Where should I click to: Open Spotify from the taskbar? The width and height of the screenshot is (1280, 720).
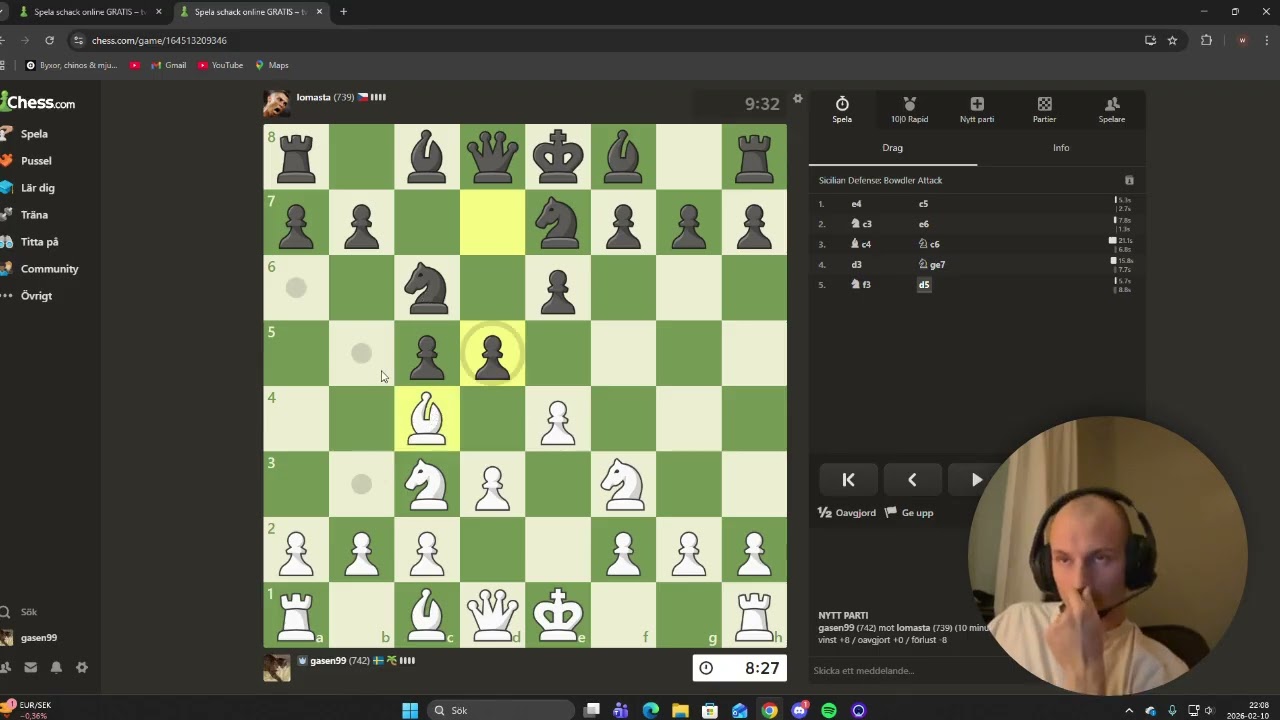coord(828,710)
